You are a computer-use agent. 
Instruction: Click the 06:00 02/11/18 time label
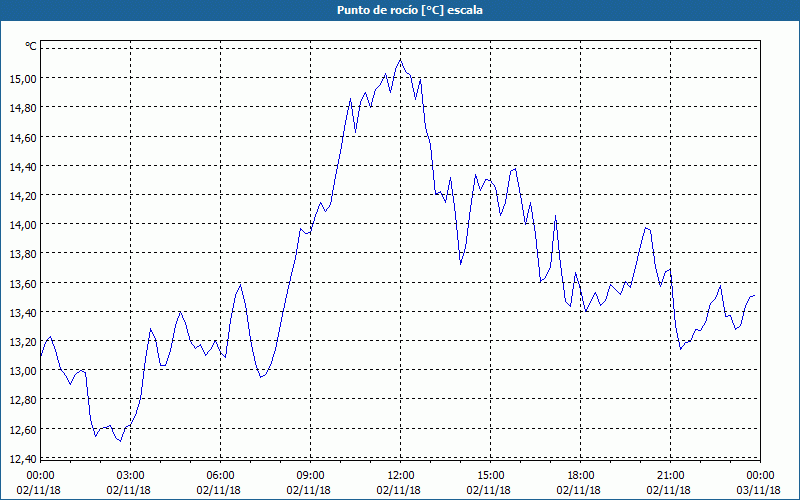coord(219,483)
